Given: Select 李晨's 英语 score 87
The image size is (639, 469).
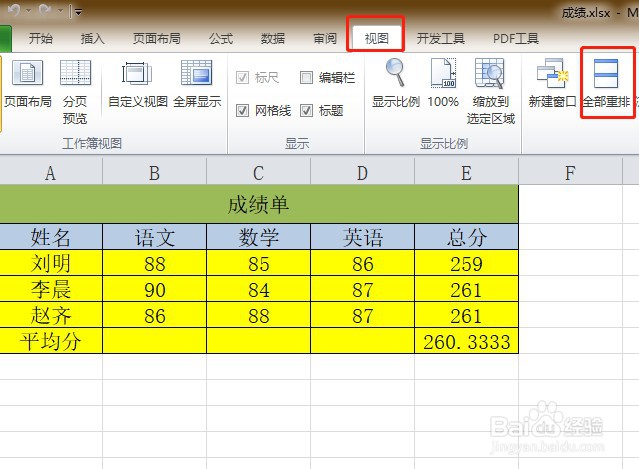Looking at the screenshot, I should pyautogui.click(x=362, y=289).
